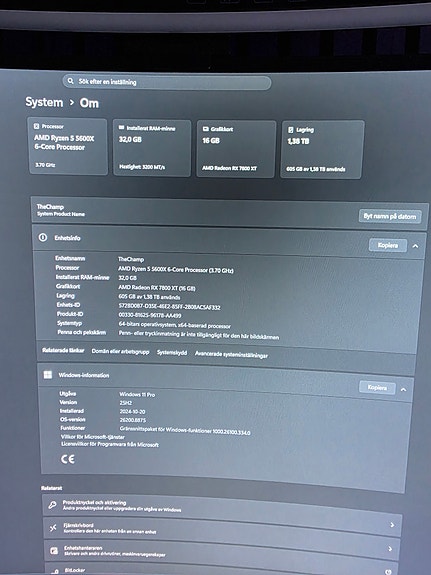431x575 pixels.
Task: Click Byt namn på datorn button
Action: coord(390,216)
